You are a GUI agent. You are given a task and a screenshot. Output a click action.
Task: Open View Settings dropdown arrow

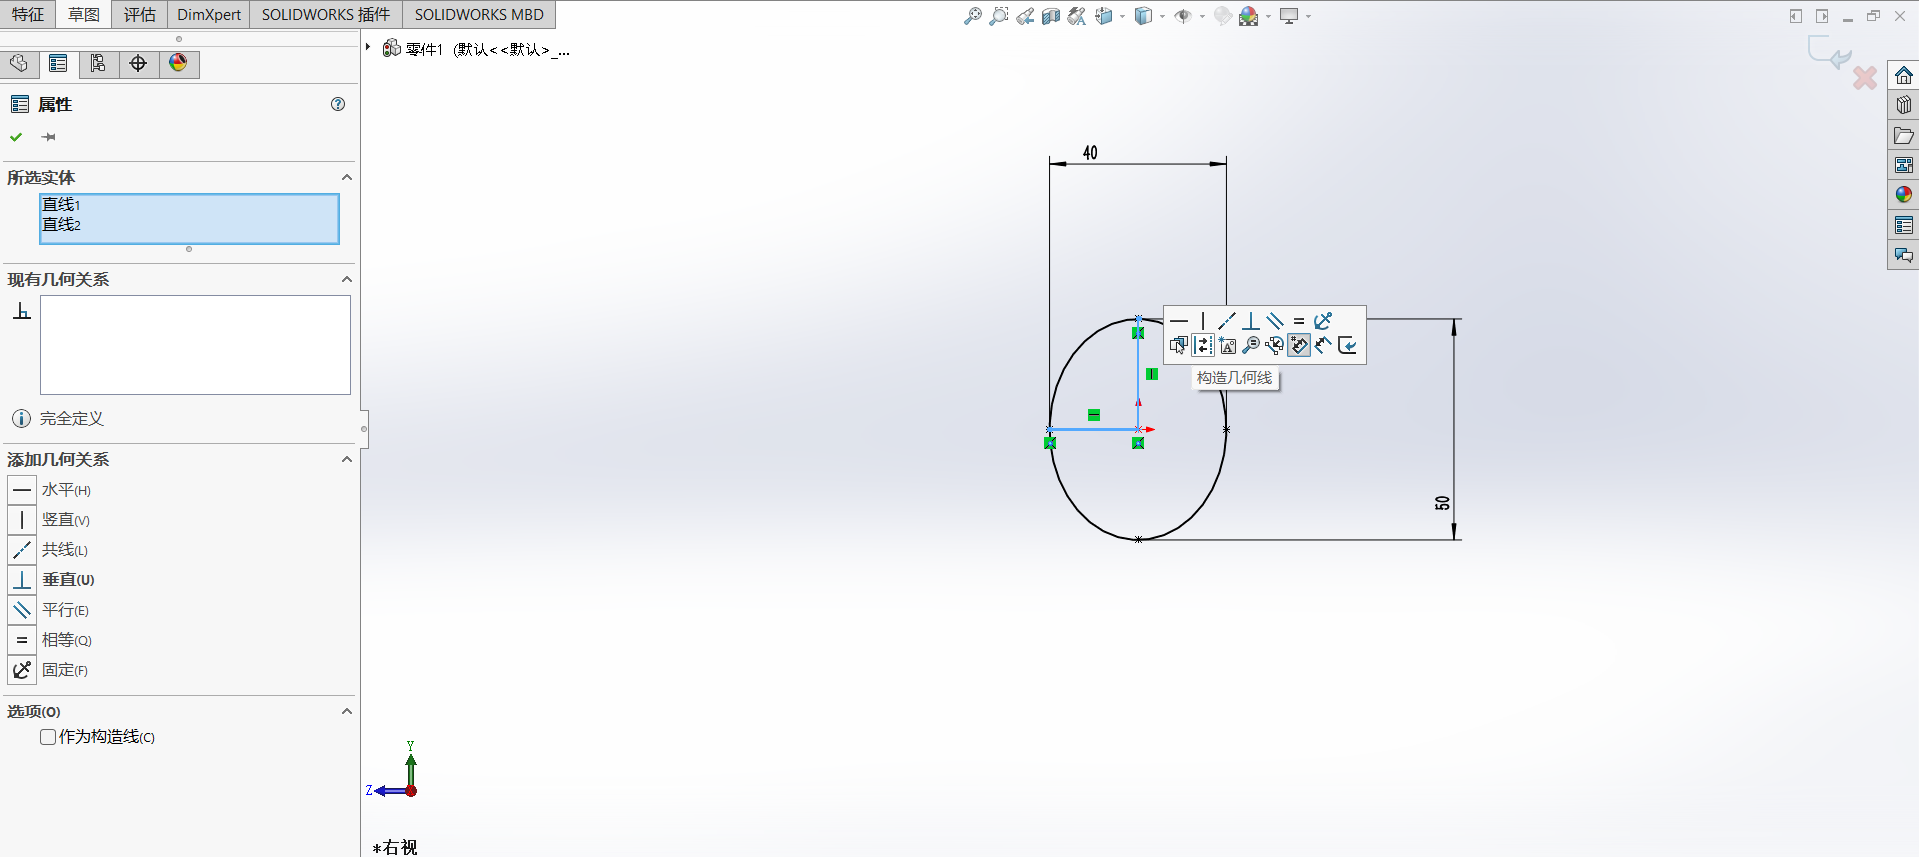pyautogui.click(x=1308, y=17)
